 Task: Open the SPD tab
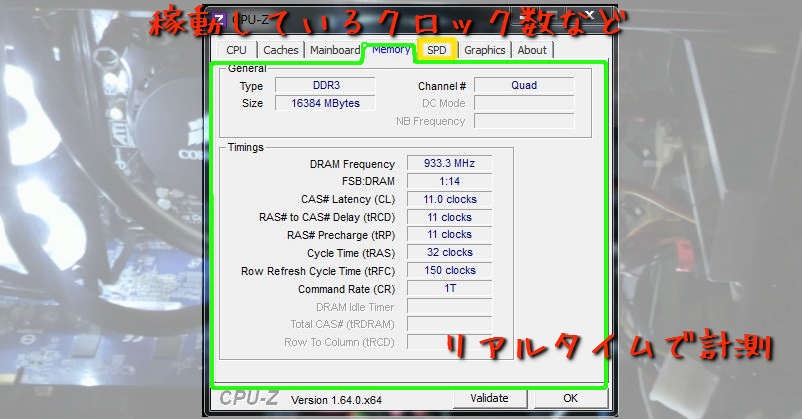pyautogui.click(x=437, y=50)
